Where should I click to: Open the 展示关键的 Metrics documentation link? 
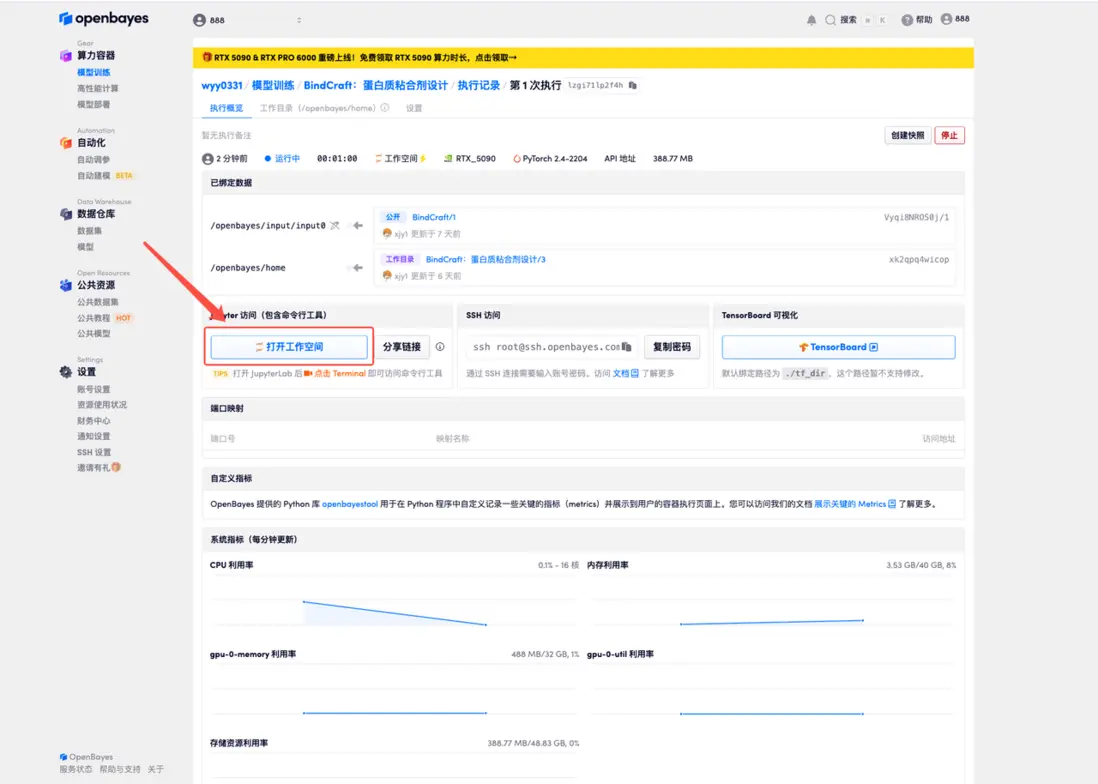point(855,504)
